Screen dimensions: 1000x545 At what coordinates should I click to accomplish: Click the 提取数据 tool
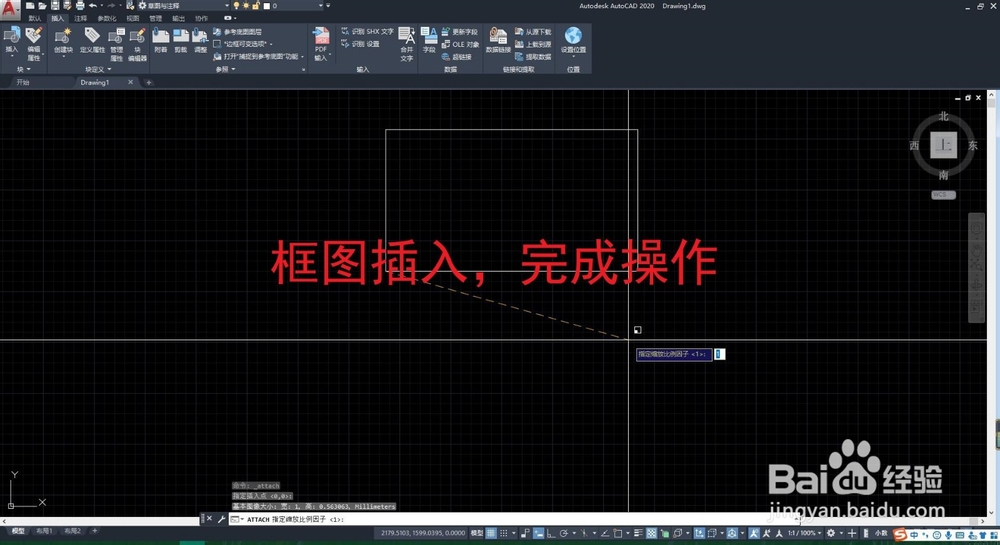click(x=533, y=57)
